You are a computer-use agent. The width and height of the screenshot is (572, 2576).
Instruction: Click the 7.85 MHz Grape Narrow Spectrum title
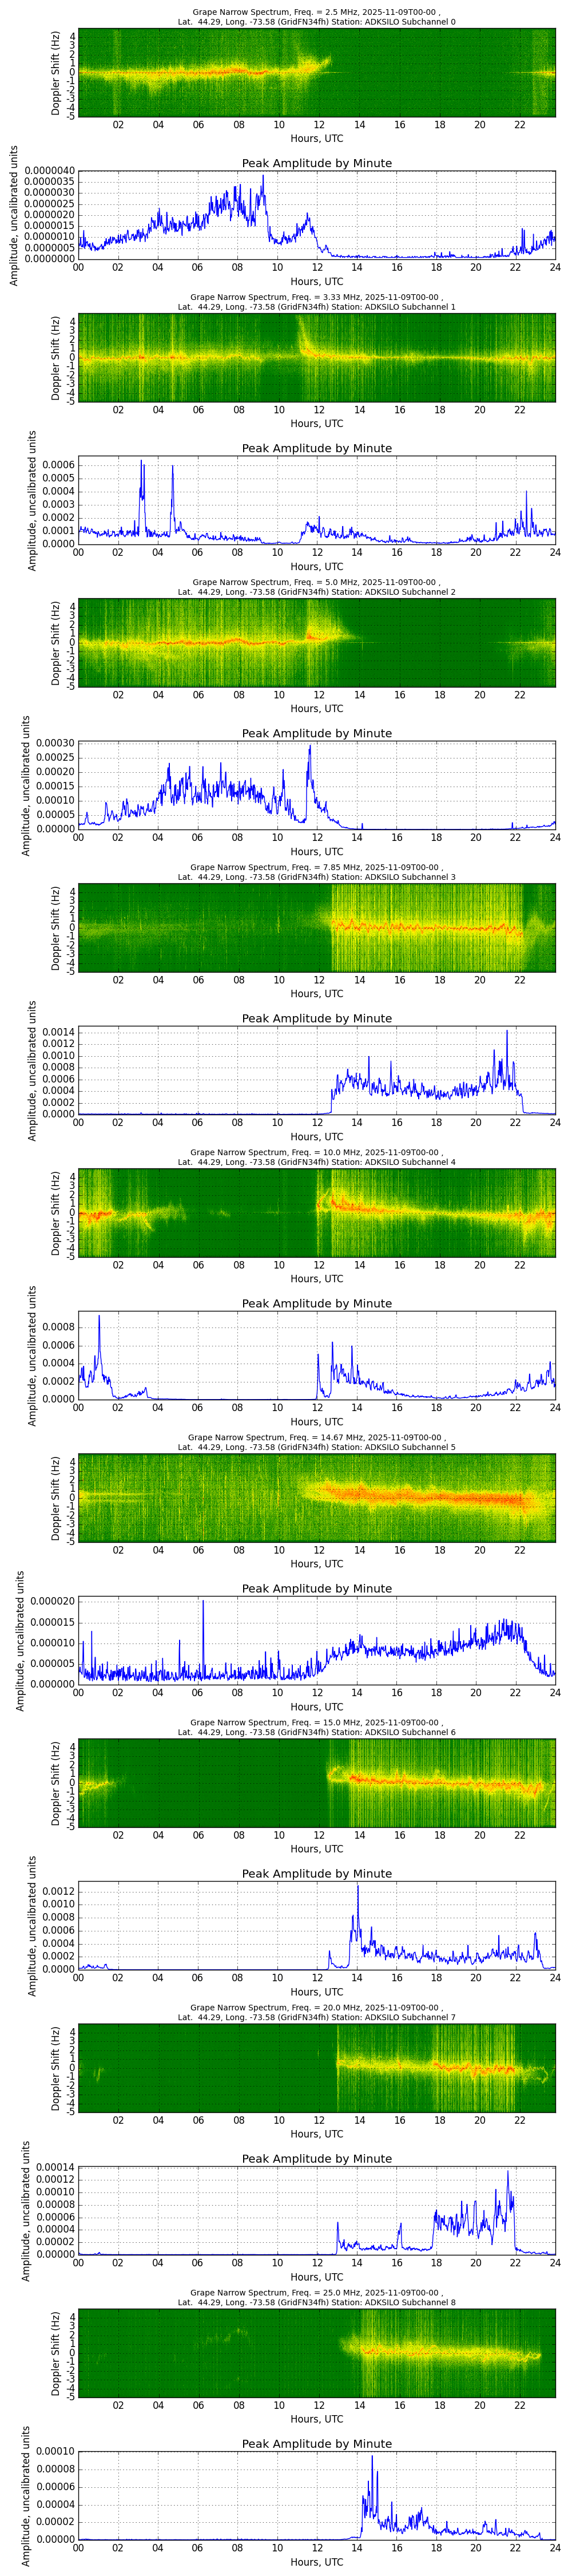(x=316, y=872)
